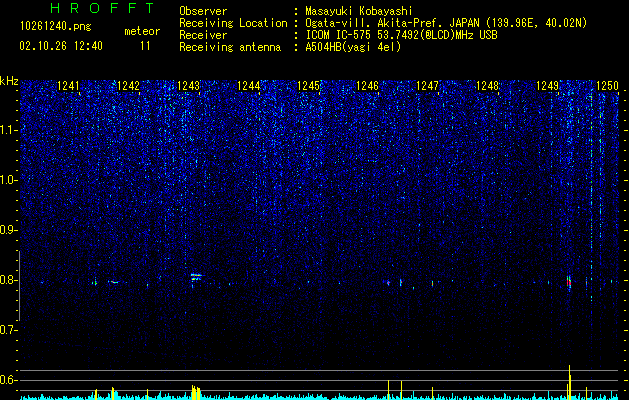This screenshot has width=629, height=400.
Task: Click the 1.0 kHz axis label
Action: click(9, 180)
